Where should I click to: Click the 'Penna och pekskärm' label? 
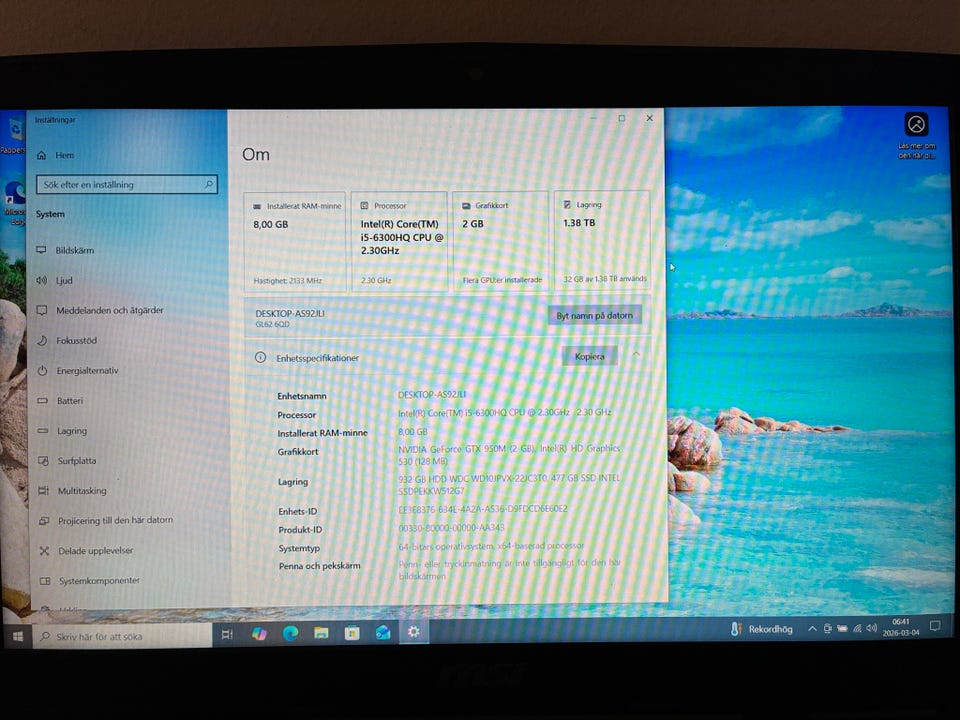(x=320, y=566)
